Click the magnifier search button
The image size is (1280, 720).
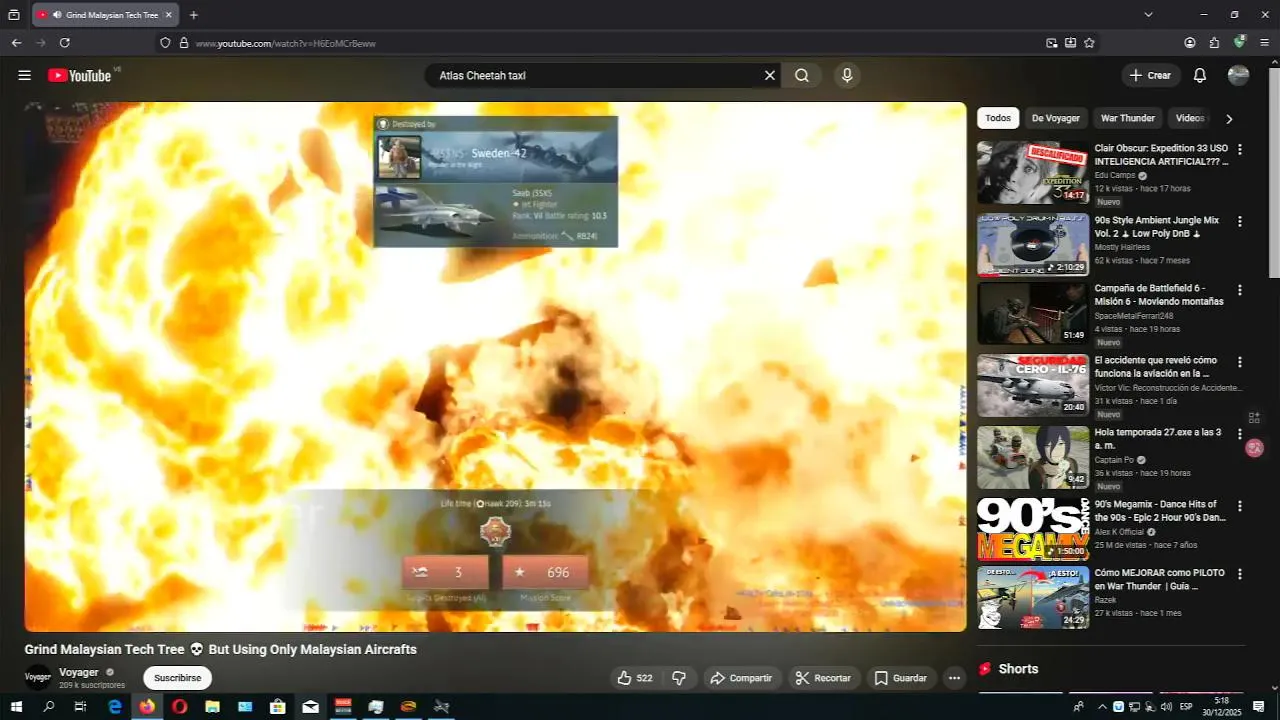coord(802,75)
